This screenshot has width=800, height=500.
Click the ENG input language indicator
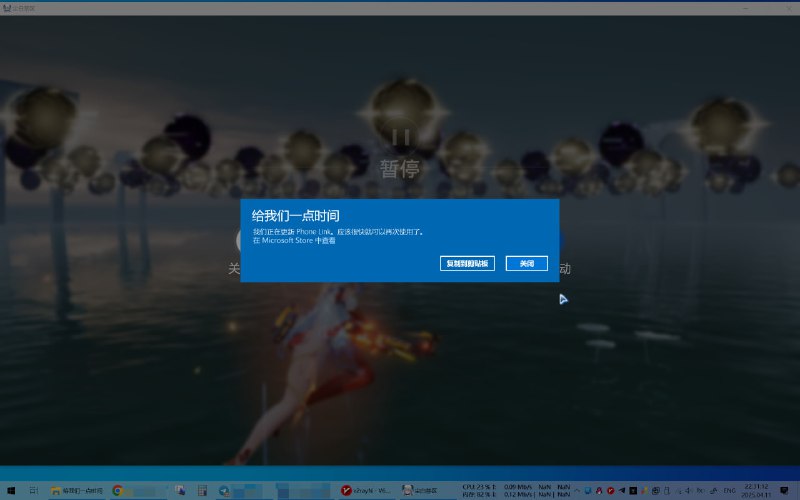coord(730,490)
